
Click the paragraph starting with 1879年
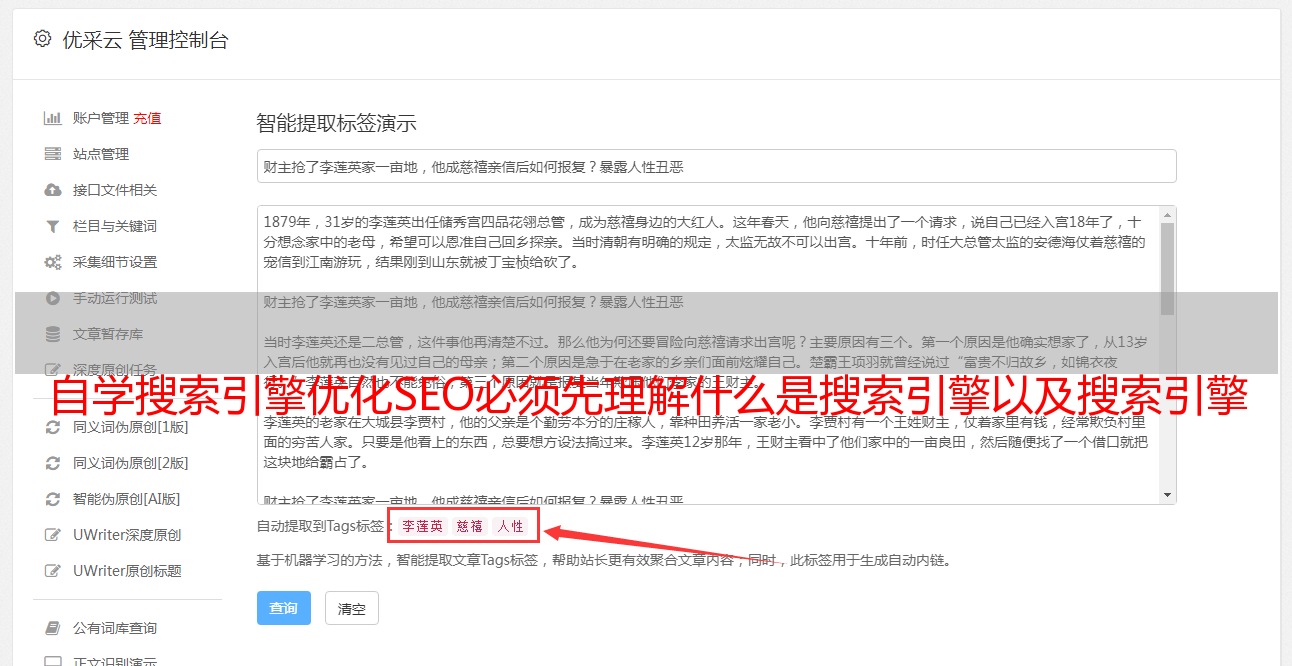click(705, 242)
